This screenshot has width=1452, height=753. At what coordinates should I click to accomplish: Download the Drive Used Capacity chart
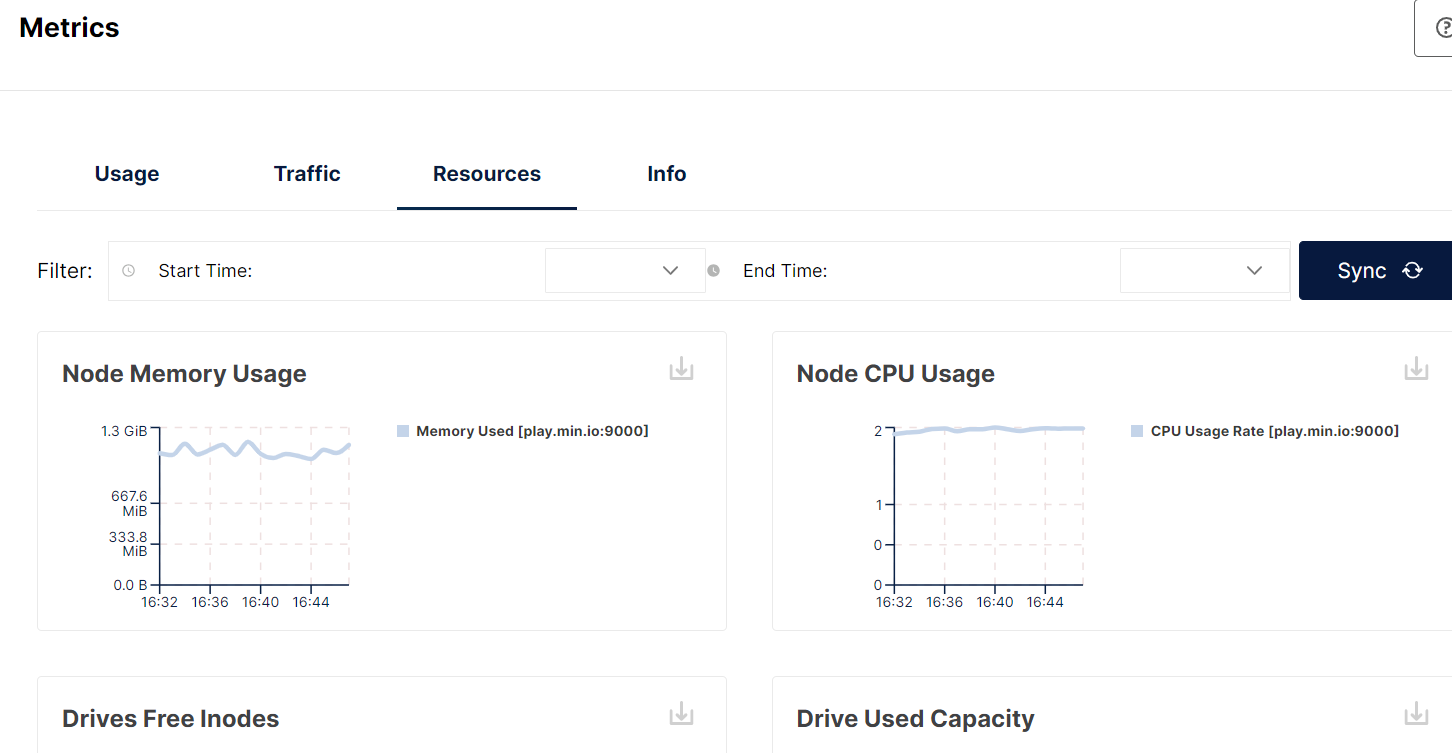pyautogui.click(x=1416, y=714)
